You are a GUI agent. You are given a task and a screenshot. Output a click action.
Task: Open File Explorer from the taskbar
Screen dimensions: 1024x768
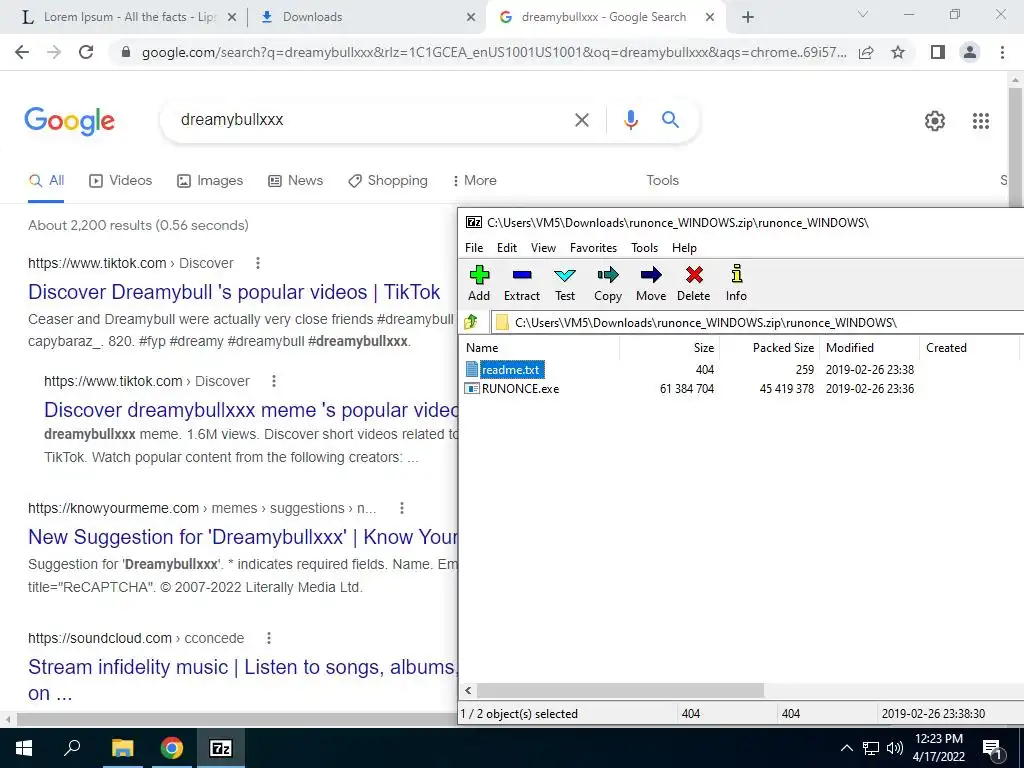pos(122,748)
